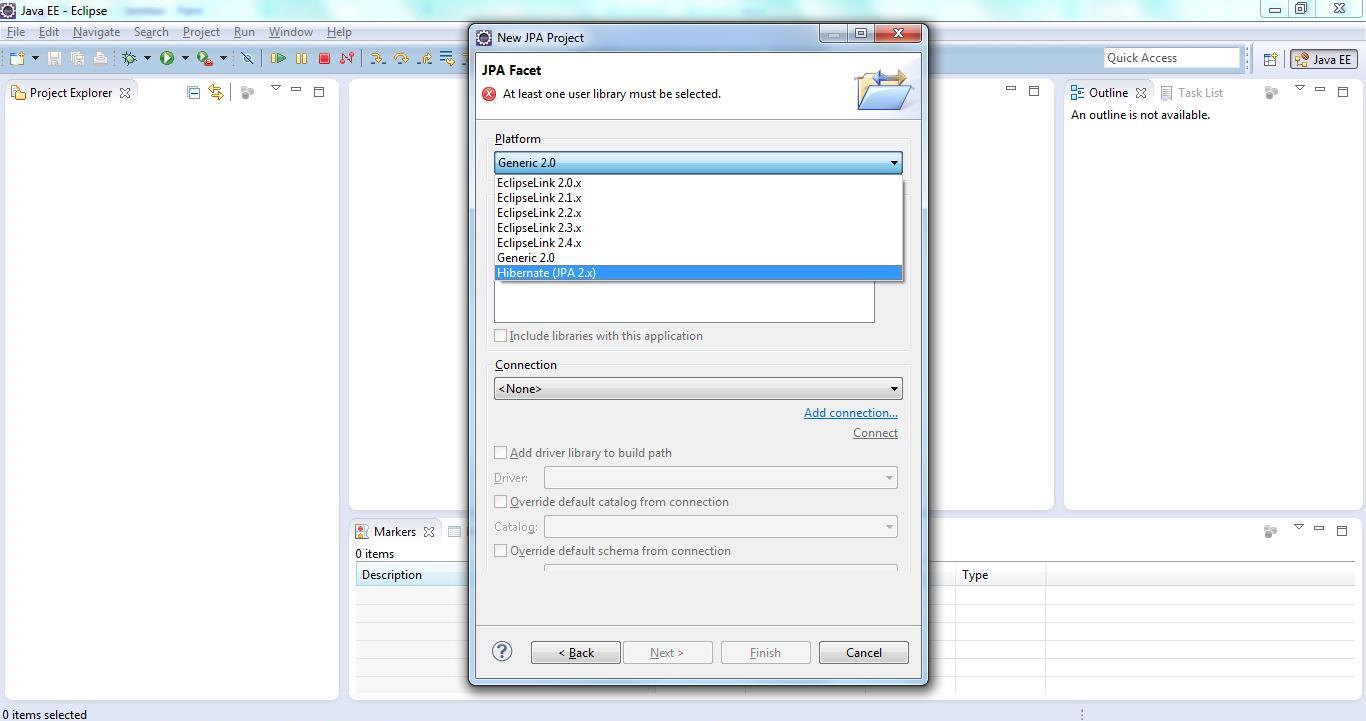
Task: Toggle Skip All Breakpoints icon
Action: click(247, 58)
